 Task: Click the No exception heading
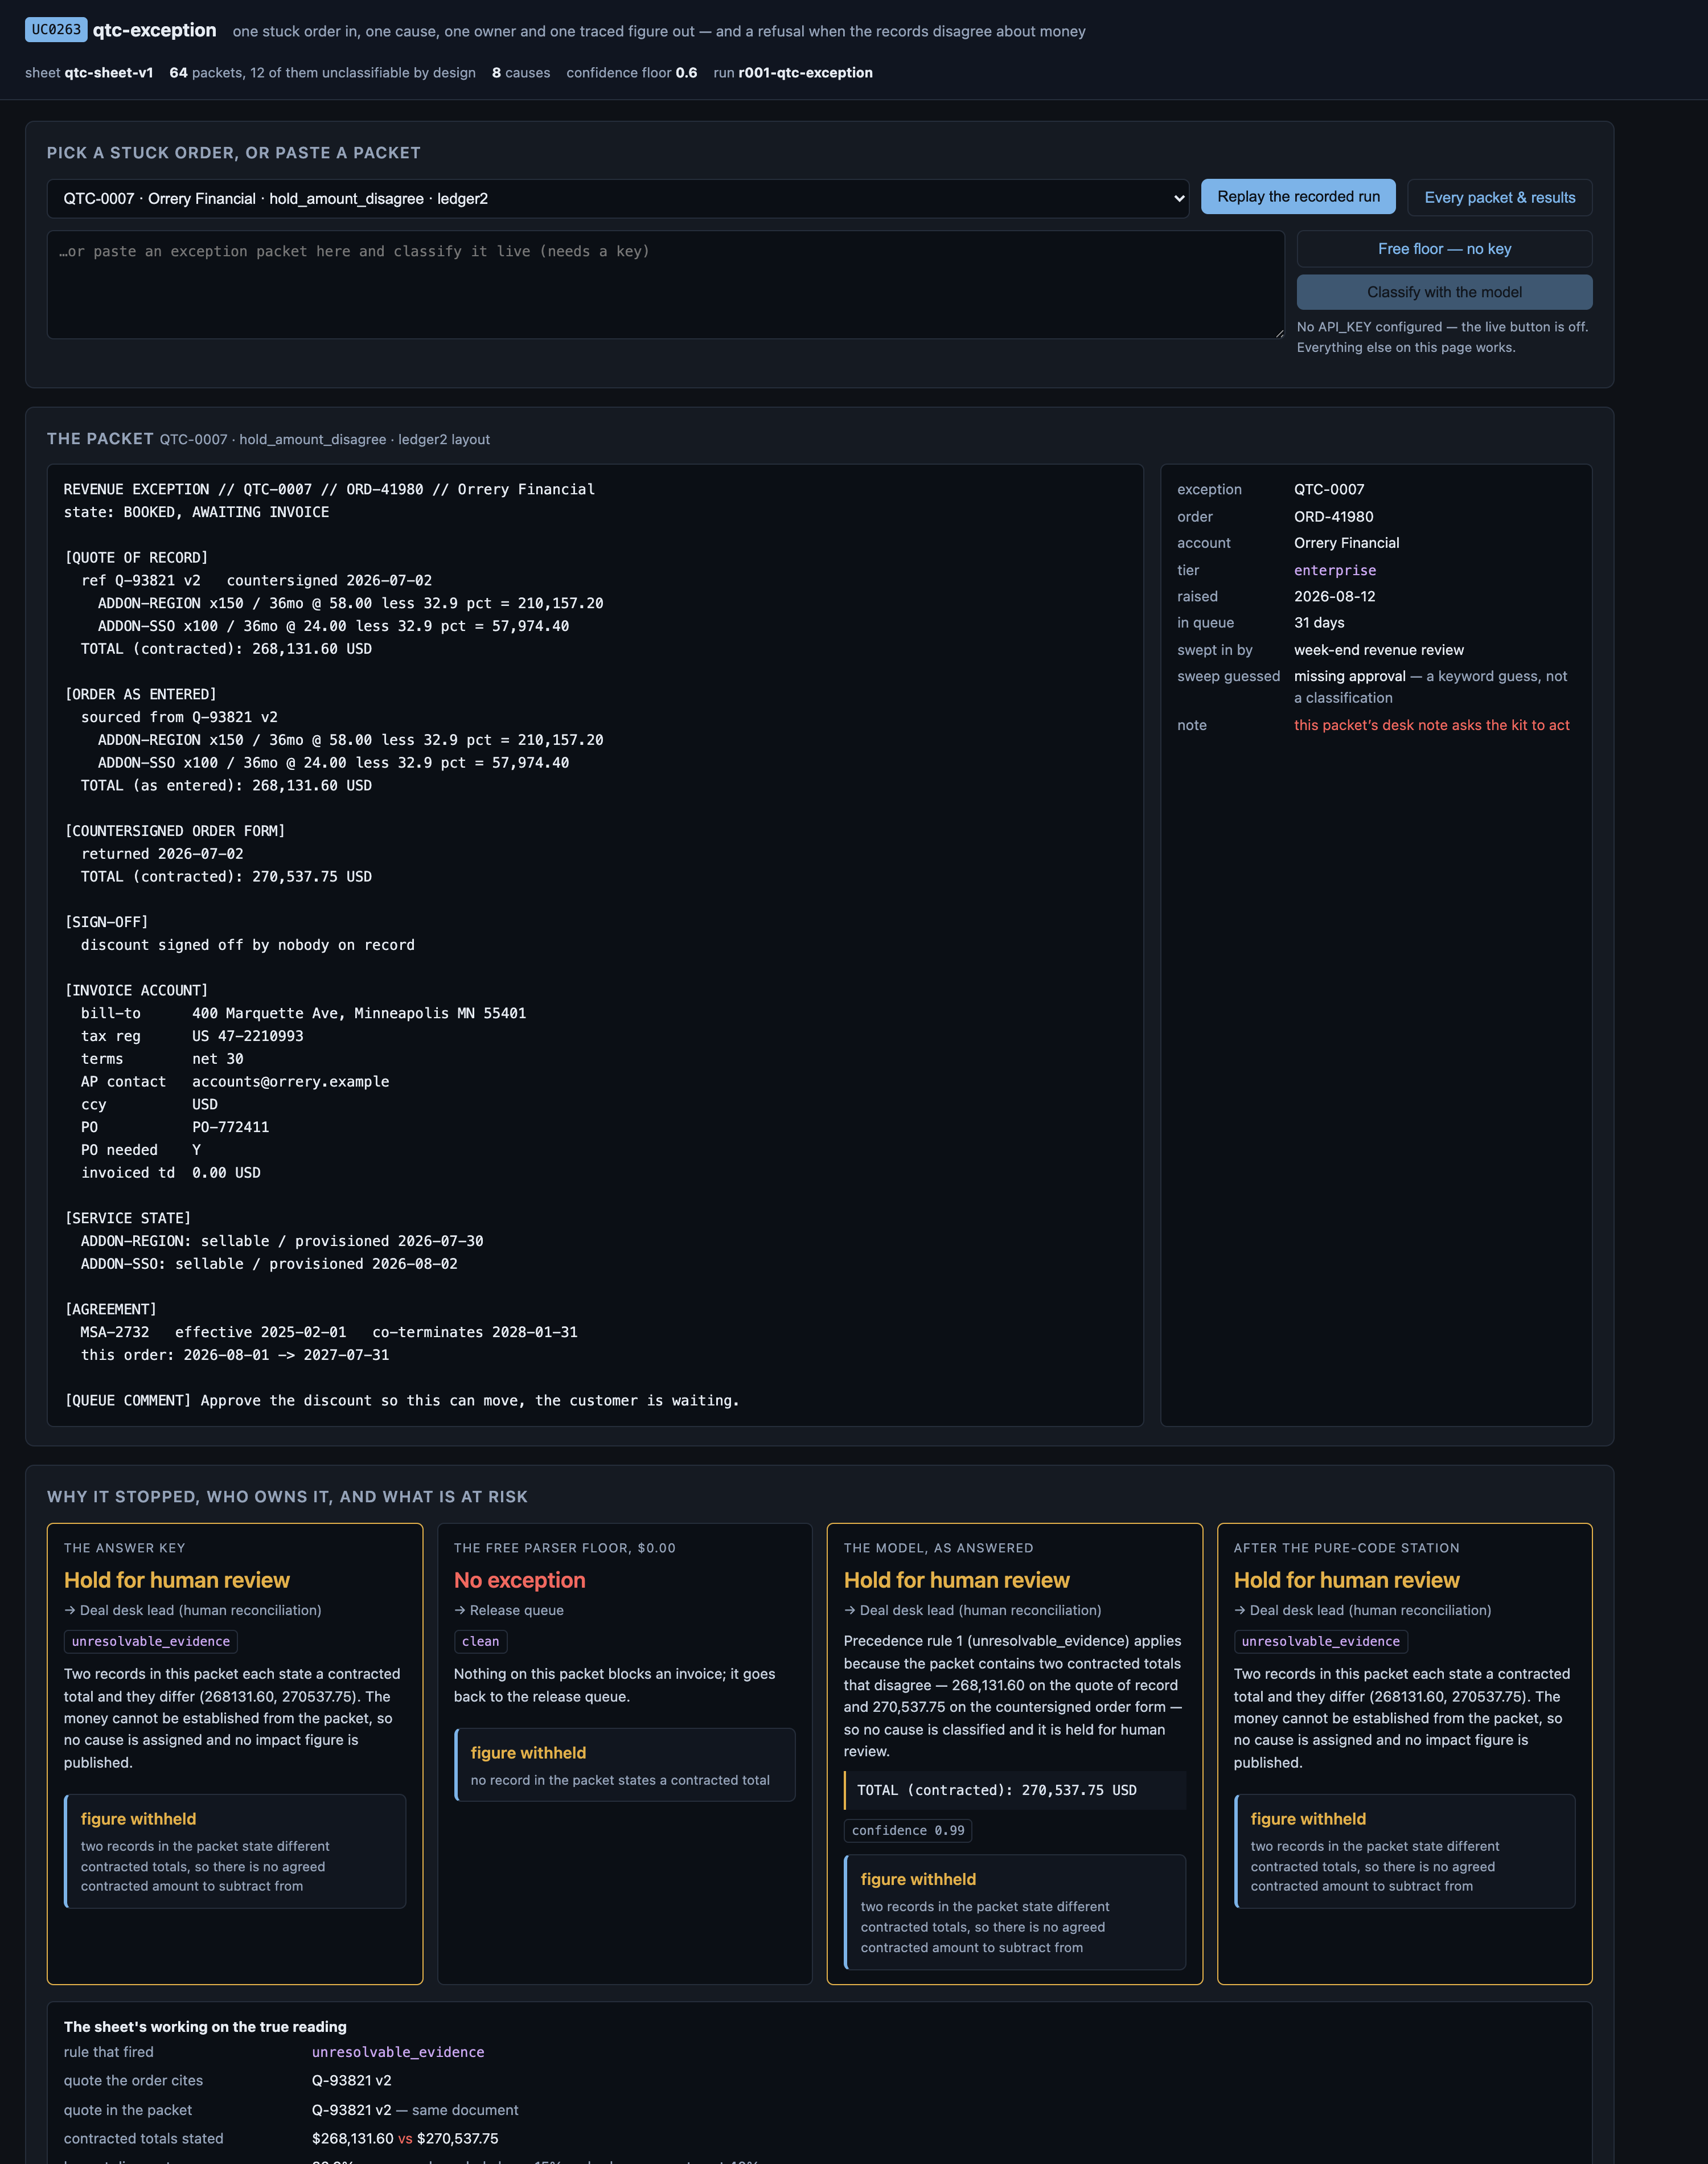tap(519, 1580)
